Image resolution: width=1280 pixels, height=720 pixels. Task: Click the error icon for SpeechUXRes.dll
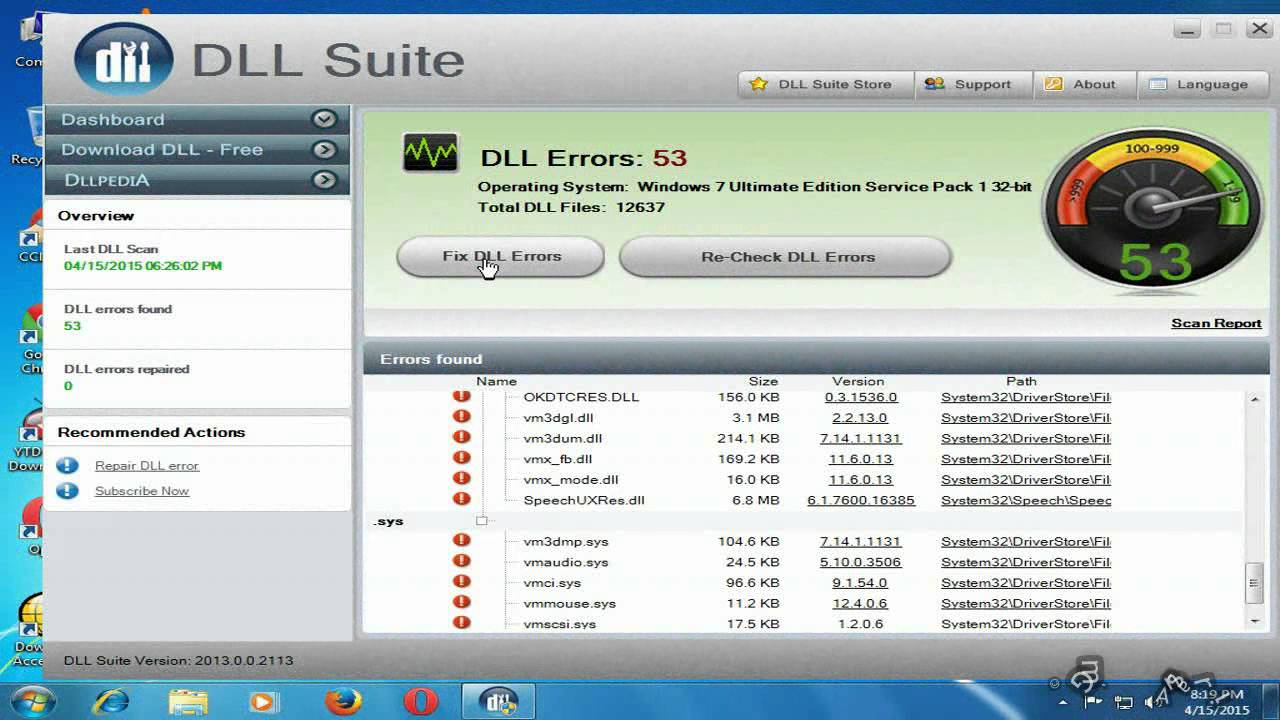tap(461, 499)
